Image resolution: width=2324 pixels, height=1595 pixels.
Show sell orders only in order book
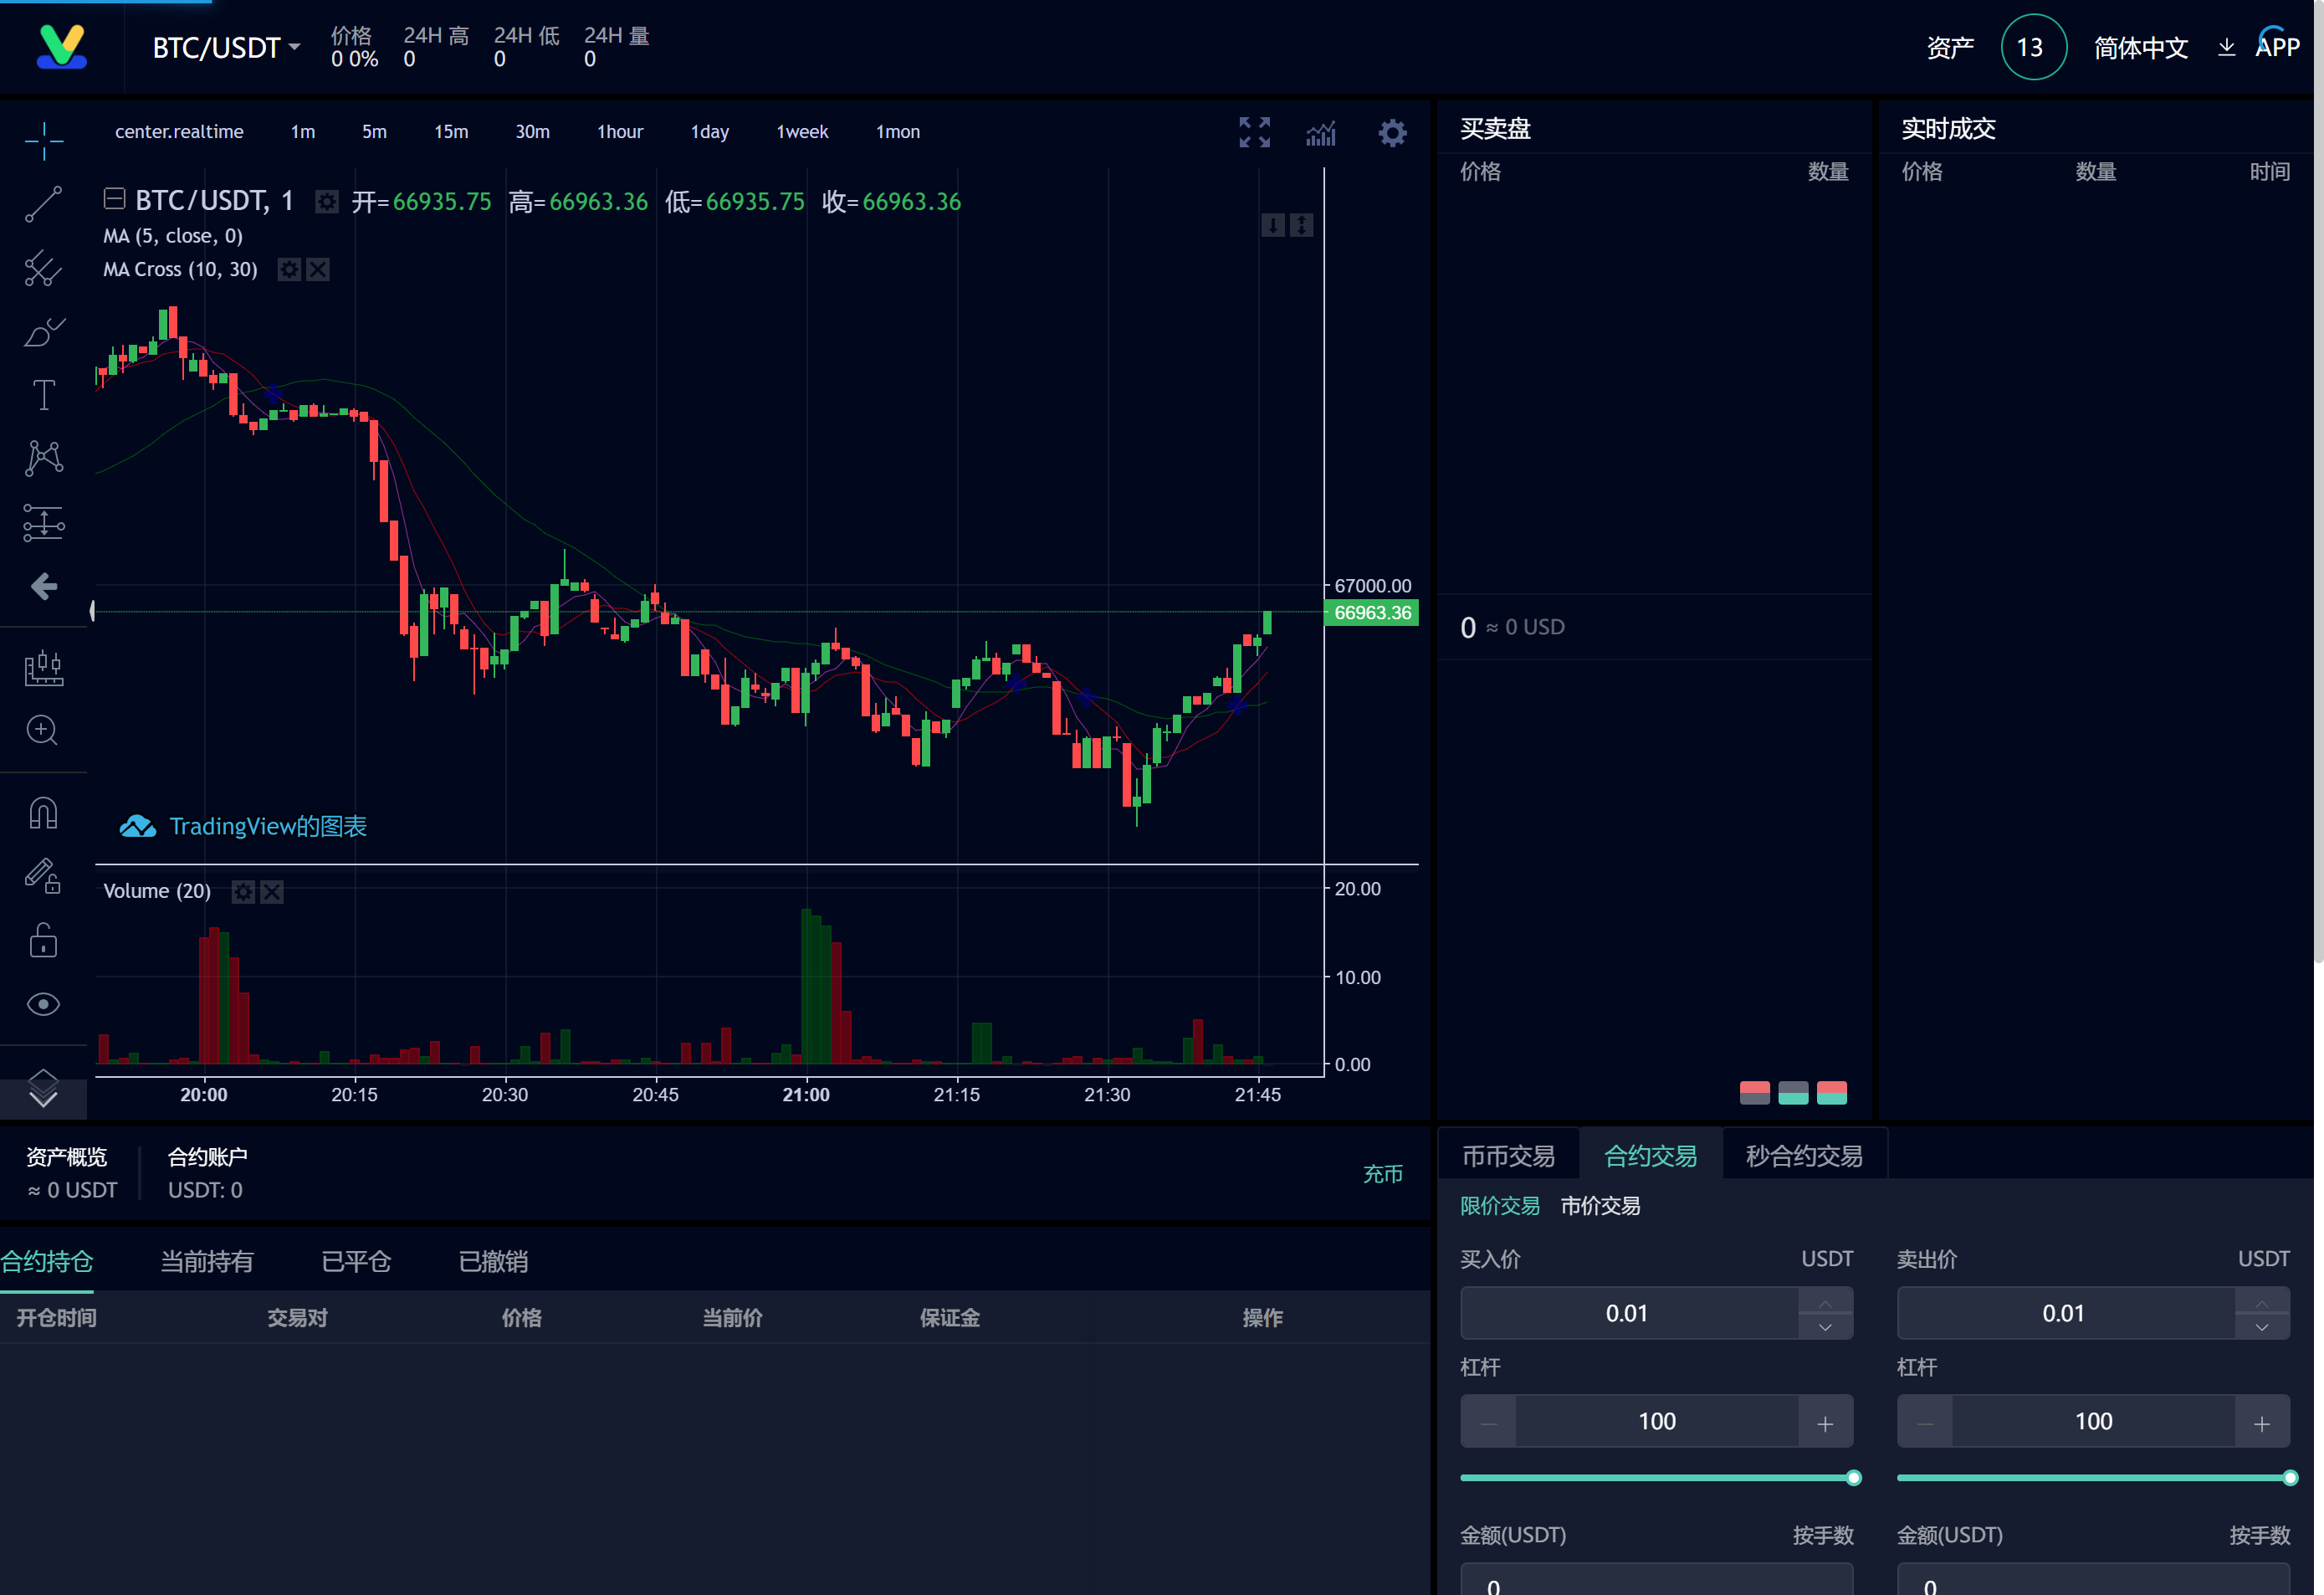click(1754, 1092)
